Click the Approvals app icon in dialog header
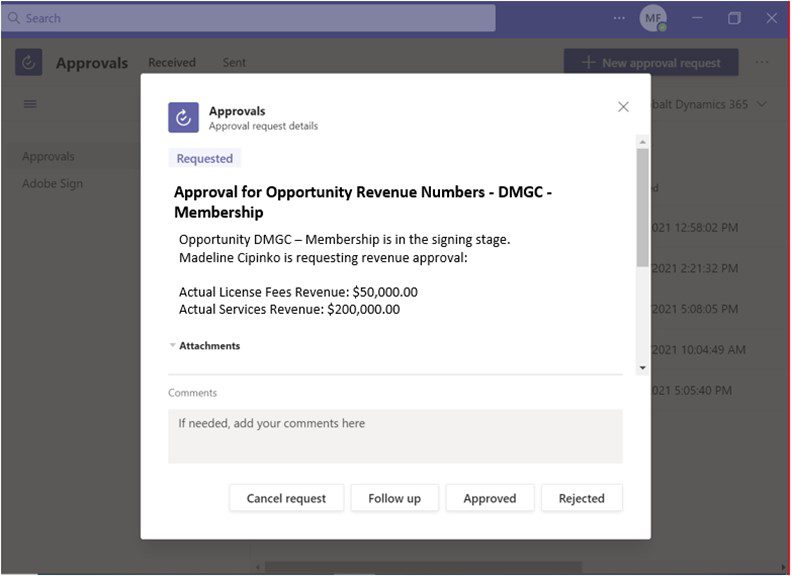 click(183, 117)
